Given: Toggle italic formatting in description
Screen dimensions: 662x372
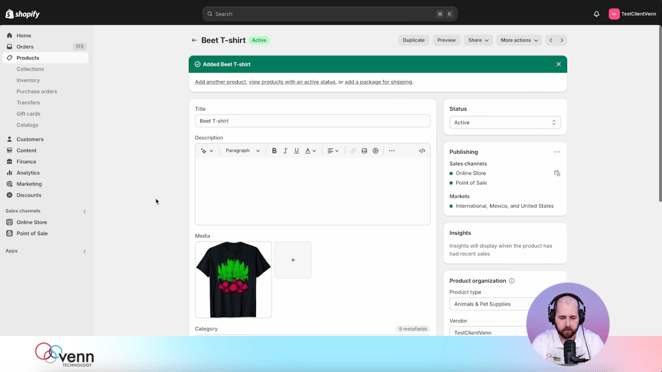Looking at the screenshot, I should tap(285, 151).
